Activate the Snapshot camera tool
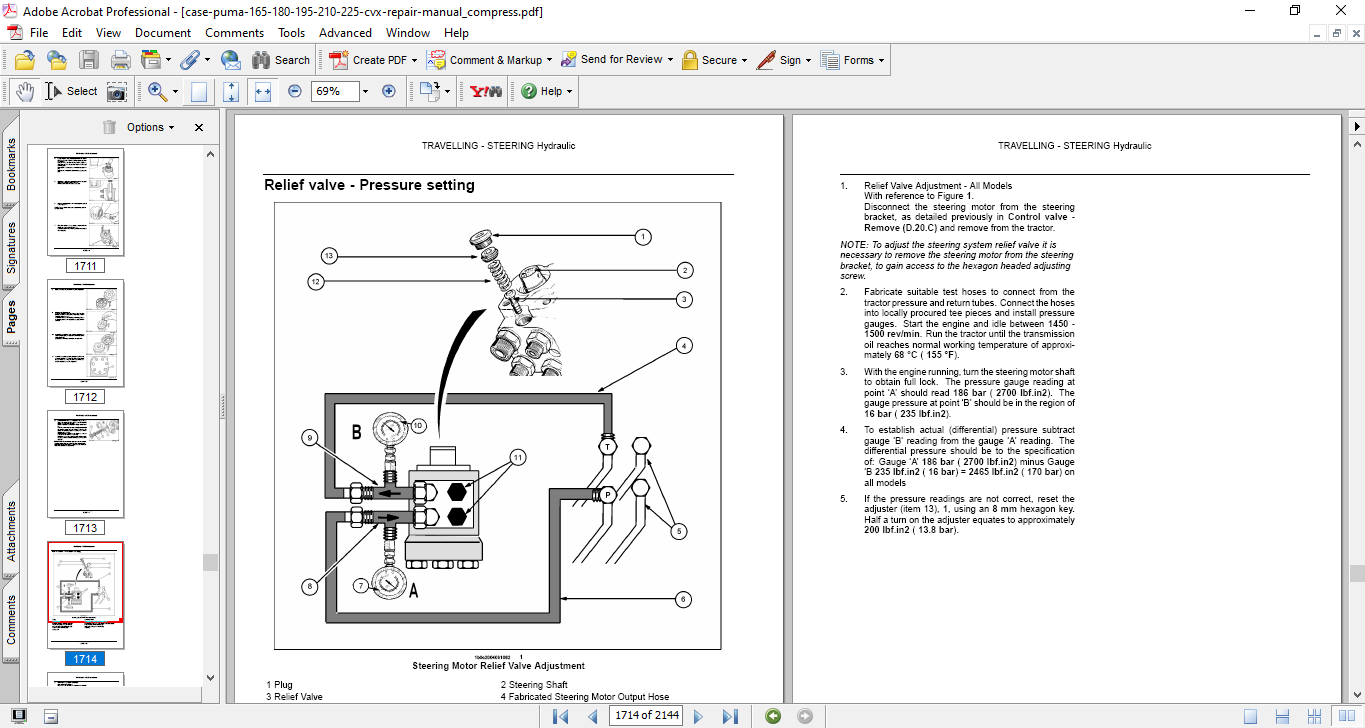 coord(117,91)
